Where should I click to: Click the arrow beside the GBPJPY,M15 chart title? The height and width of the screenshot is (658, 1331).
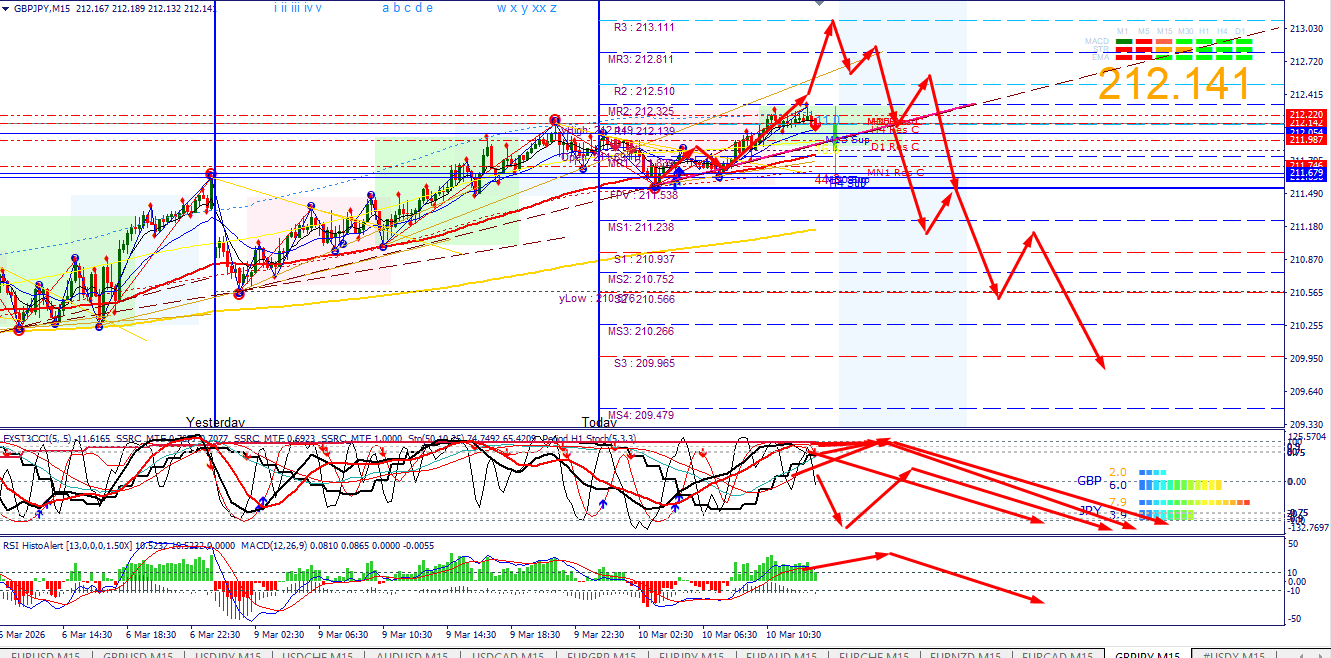[x=7, y=8]
